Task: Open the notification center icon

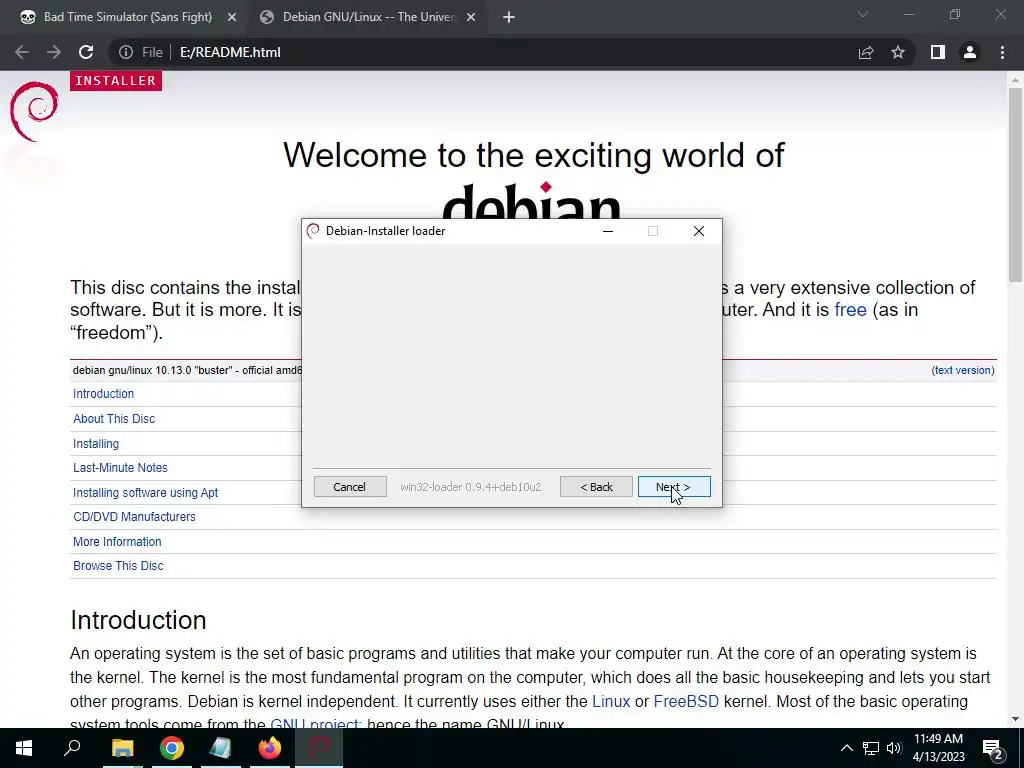Action: pyautogui.click(x=992, y=748)
